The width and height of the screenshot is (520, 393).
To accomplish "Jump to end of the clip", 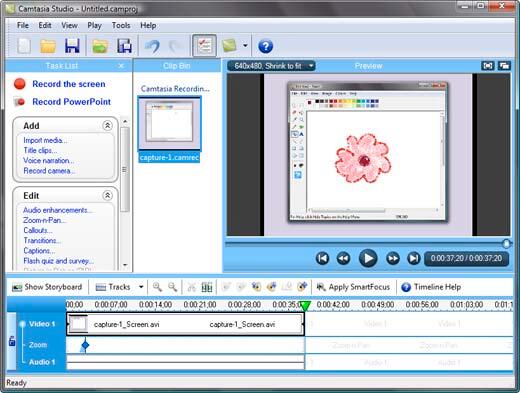I will click(414, 258).
